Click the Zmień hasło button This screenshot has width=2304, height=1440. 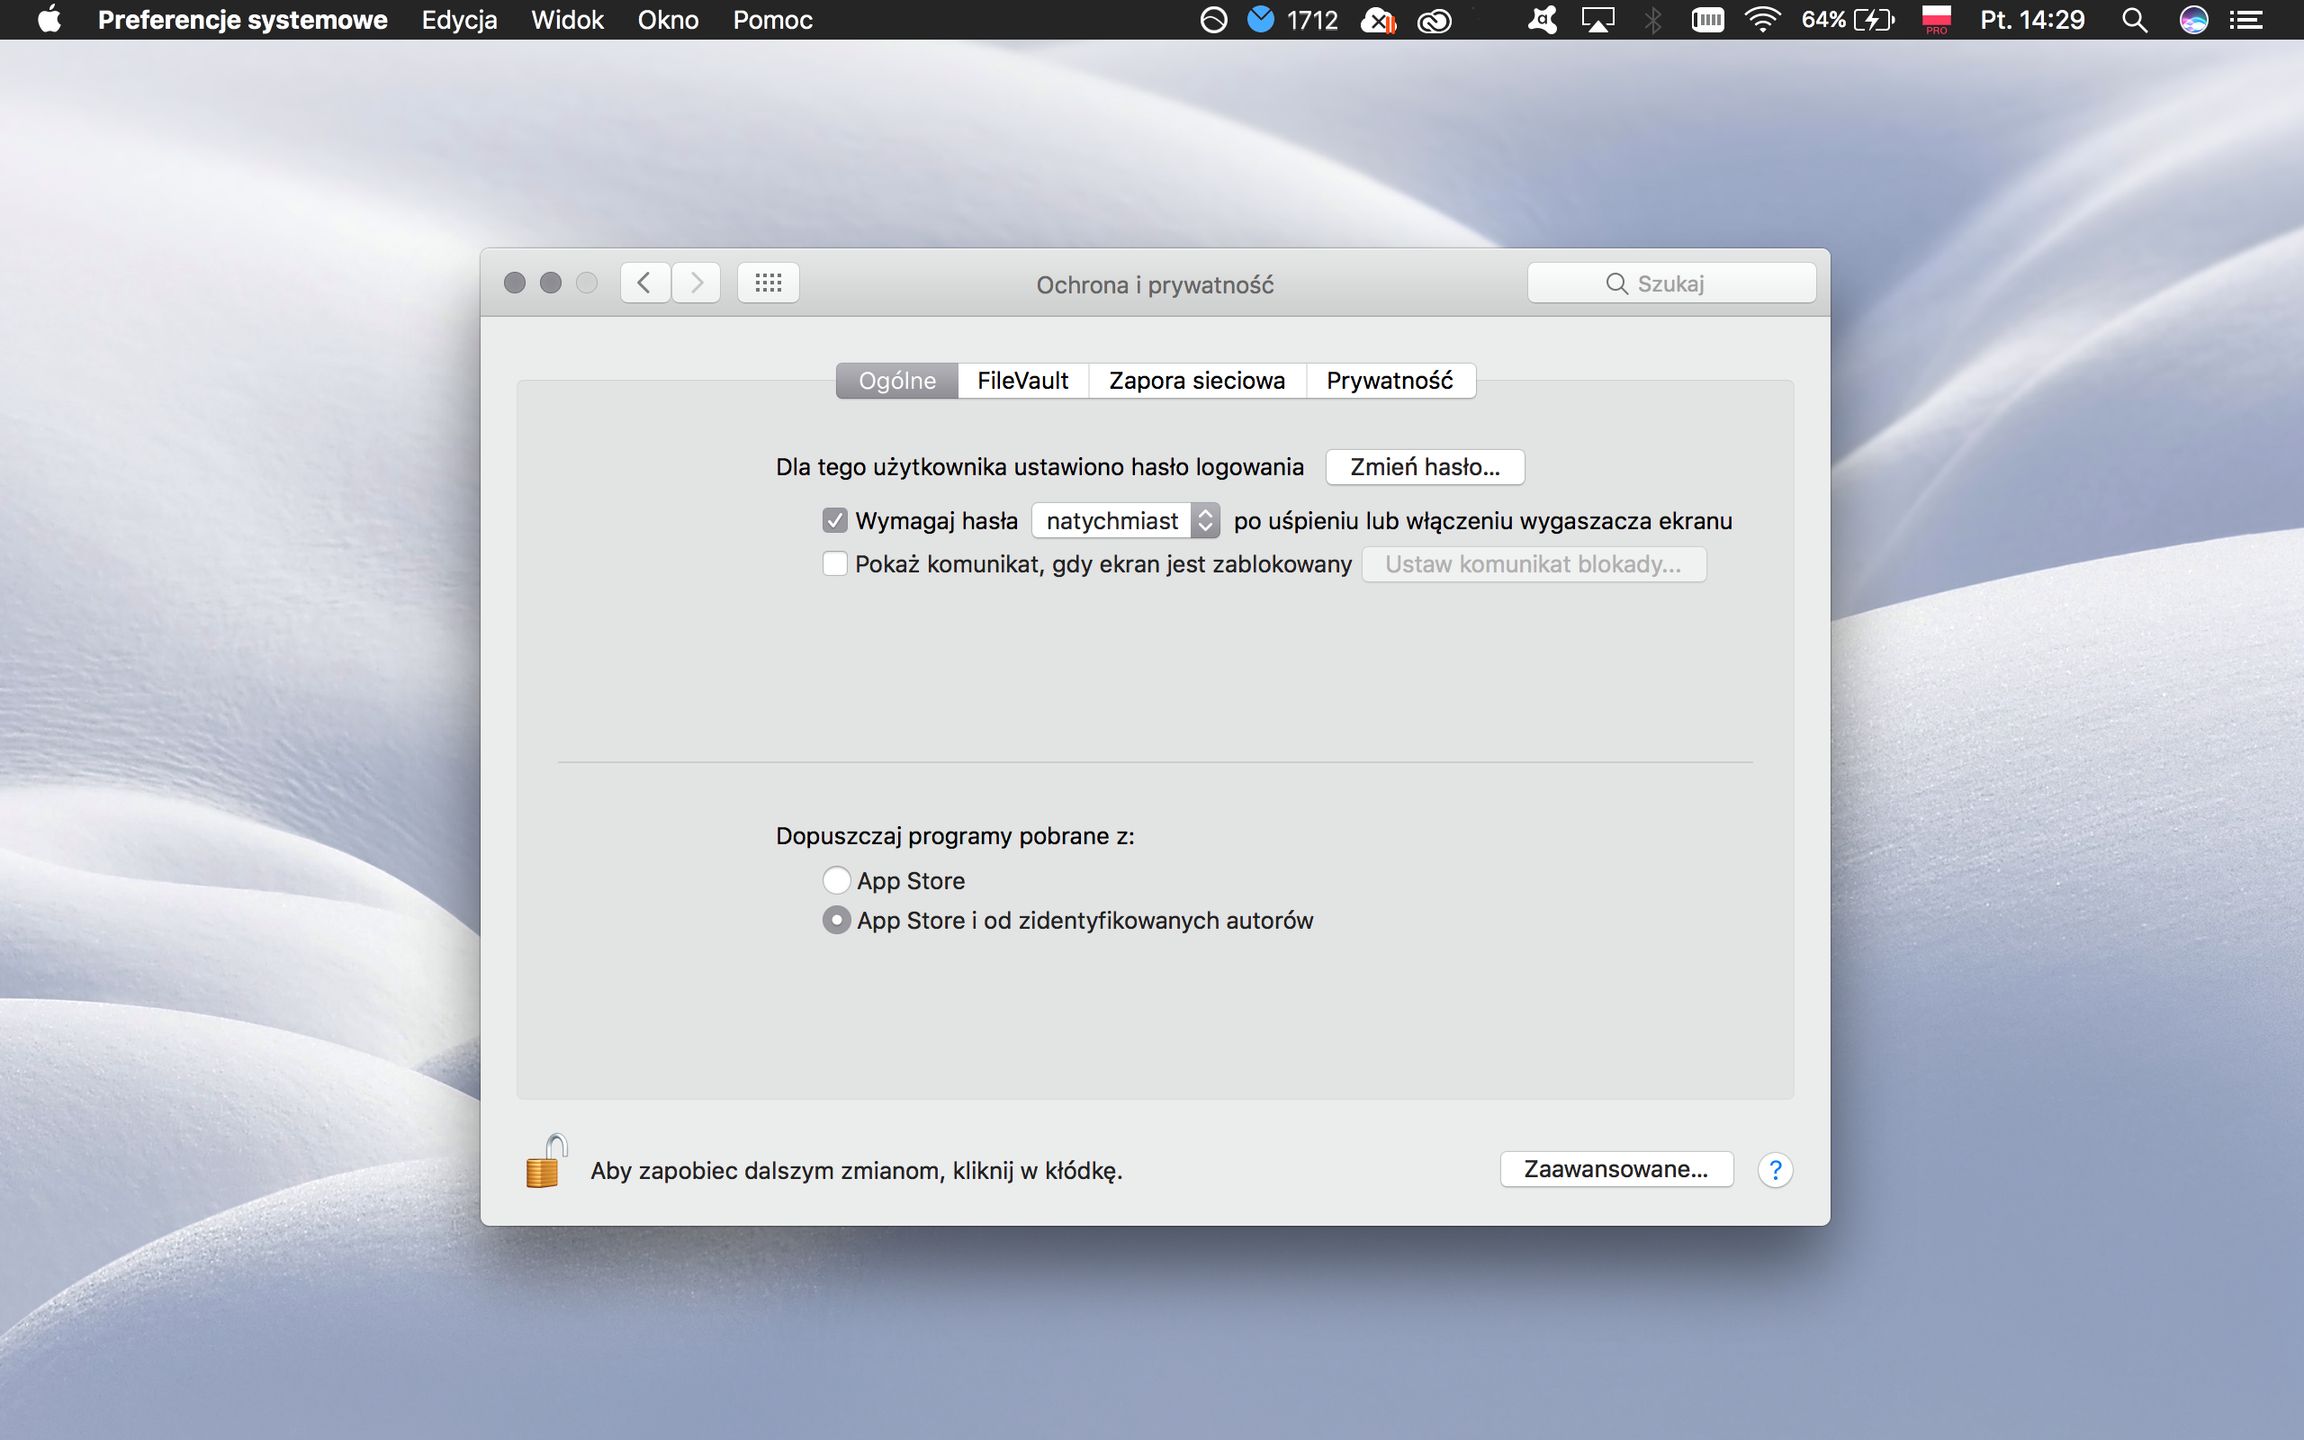1424,467
